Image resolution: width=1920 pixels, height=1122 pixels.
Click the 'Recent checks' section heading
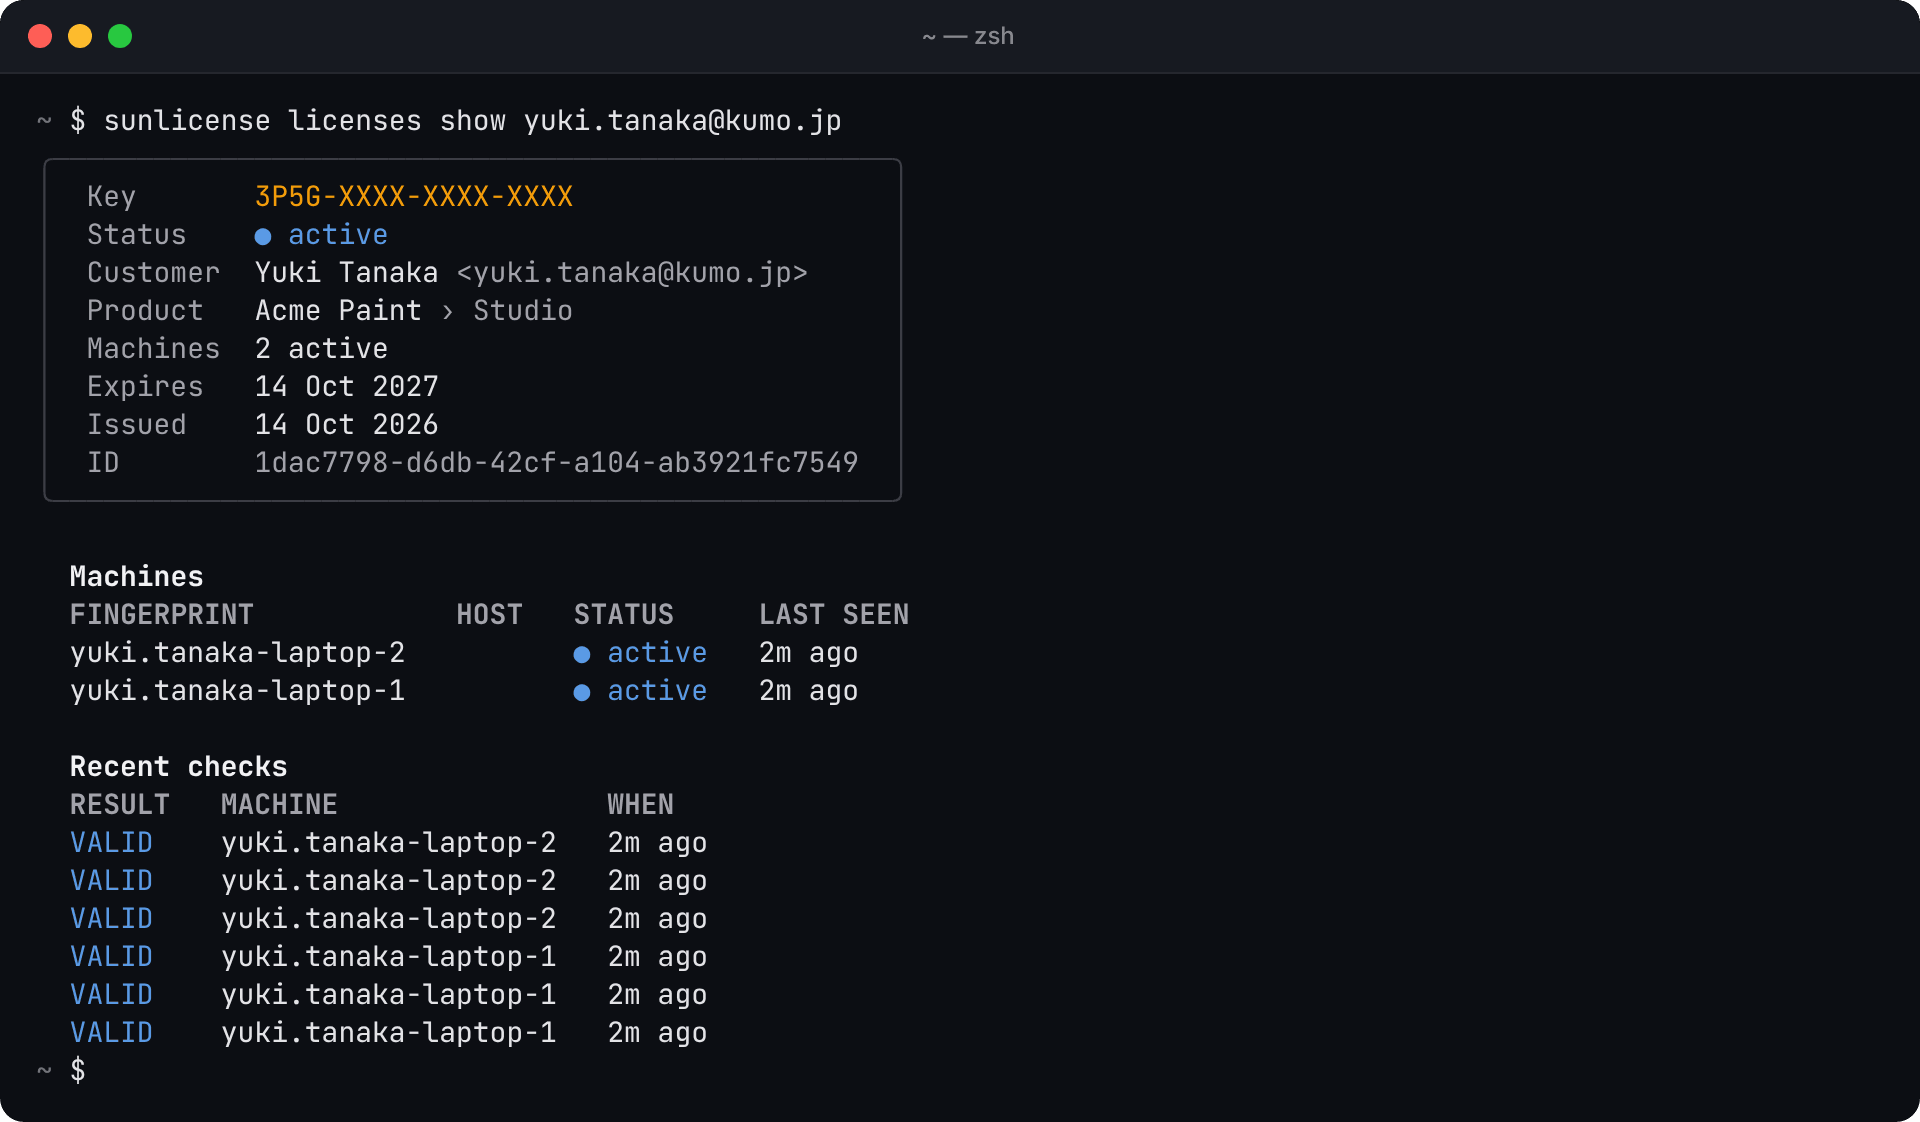179,767
